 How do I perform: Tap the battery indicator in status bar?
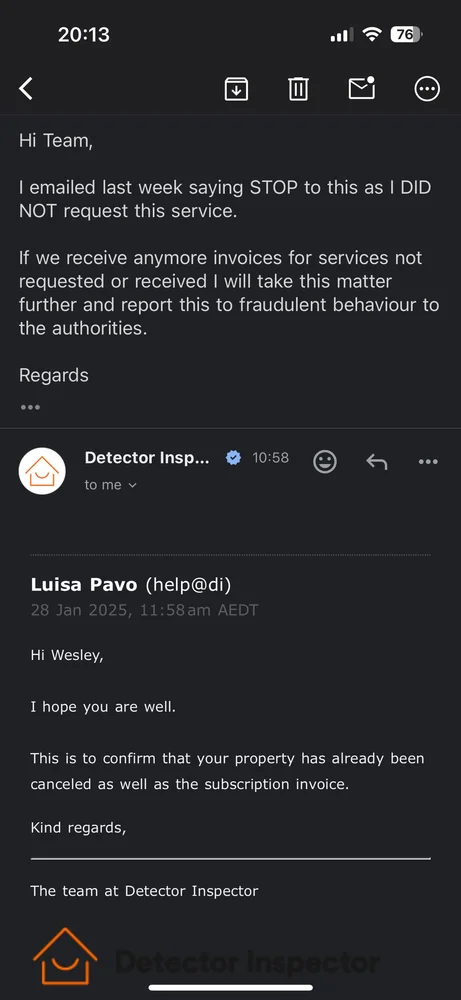click(x=406, y=34)
